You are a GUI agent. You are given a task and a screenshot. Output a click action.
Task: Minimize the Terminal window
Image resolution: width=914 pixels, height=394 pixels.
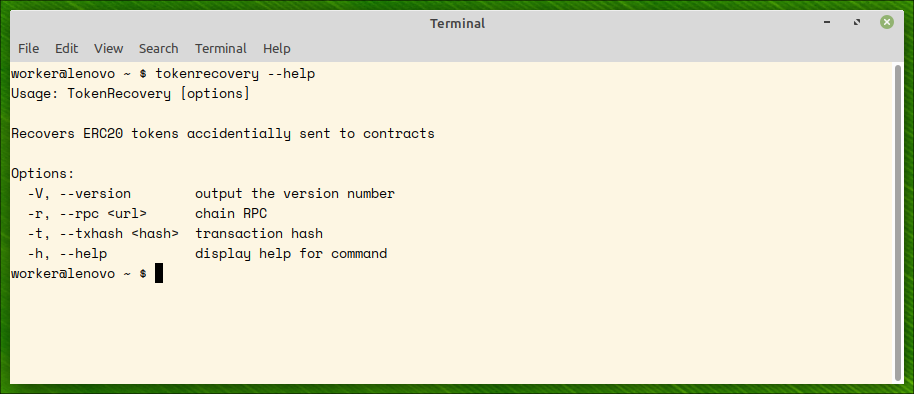point(827,23)
